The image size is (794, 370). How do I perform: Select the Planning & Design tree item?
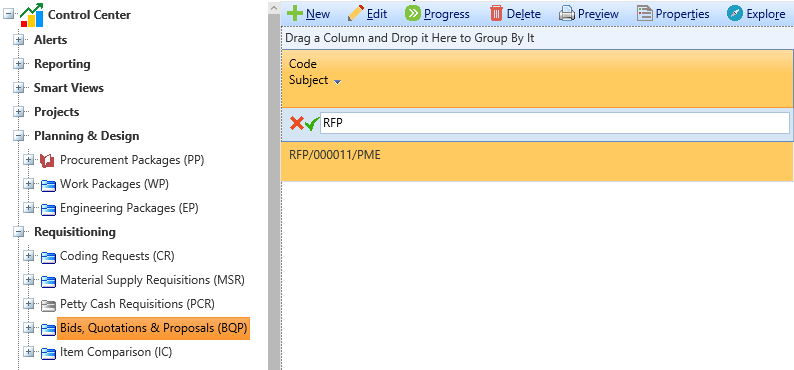(86, 136)
